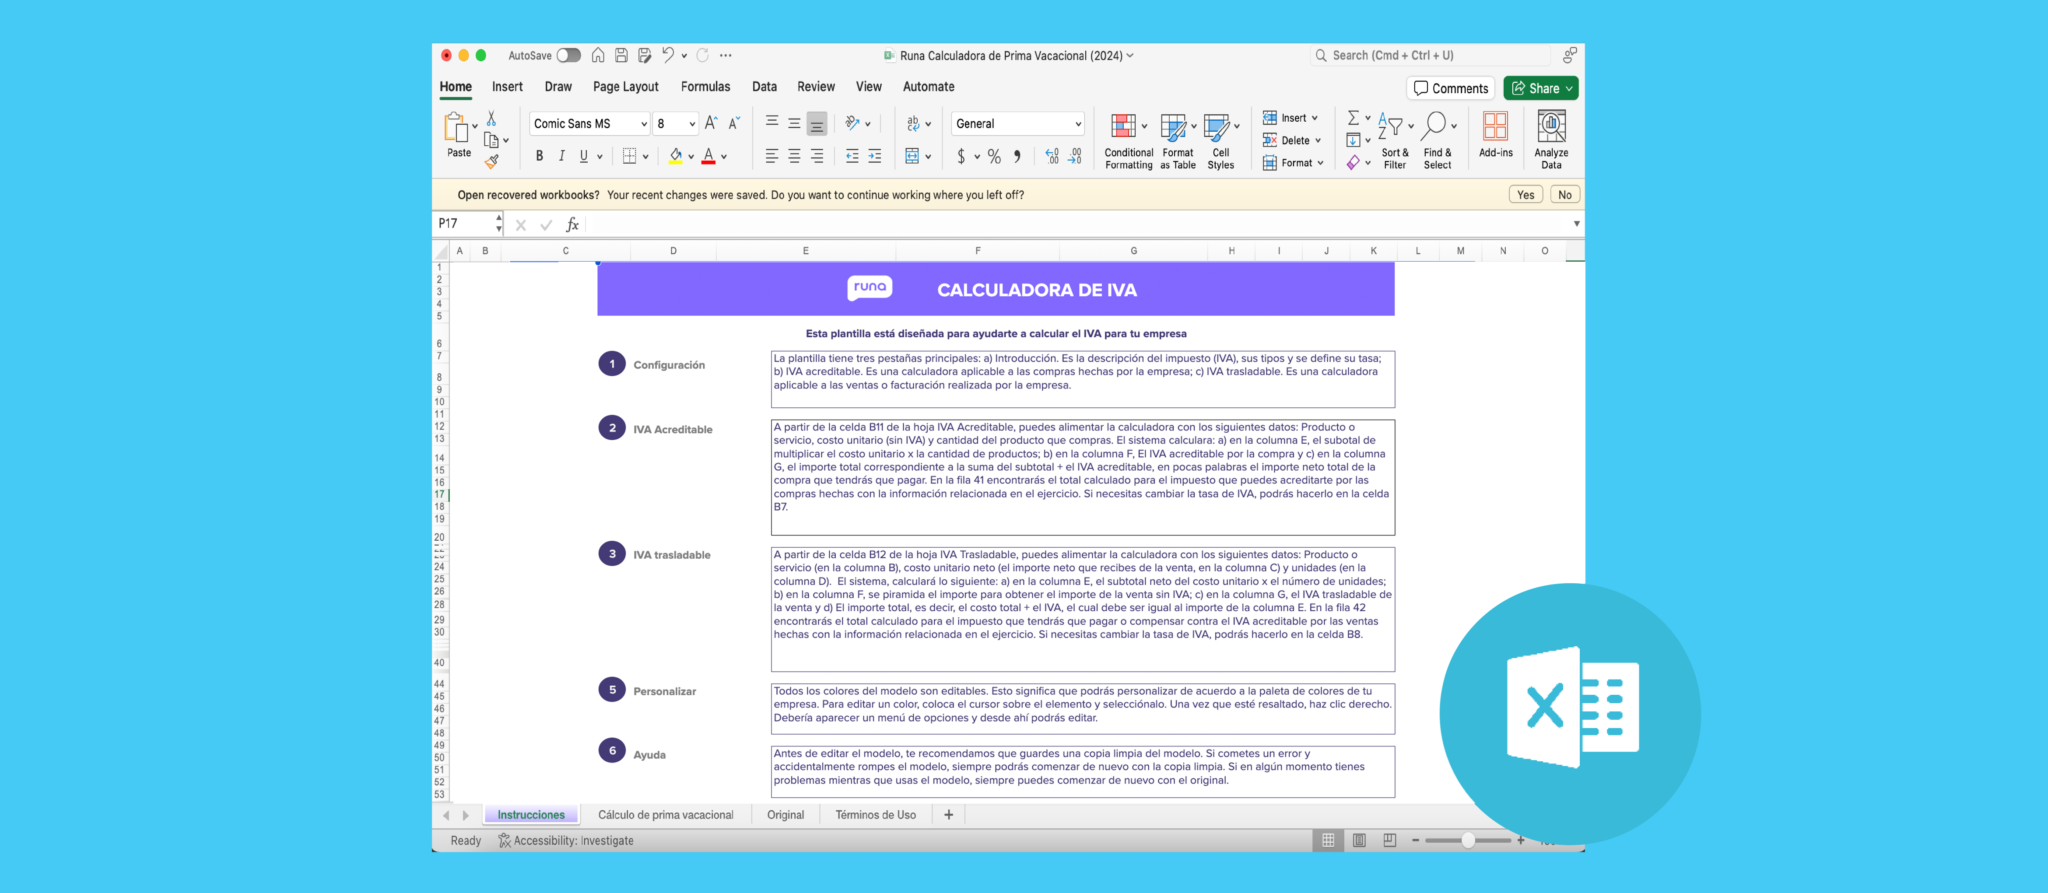Click the Cut scissors icon
Viewport: 2048px width, 893px height.
click(491, 119)
